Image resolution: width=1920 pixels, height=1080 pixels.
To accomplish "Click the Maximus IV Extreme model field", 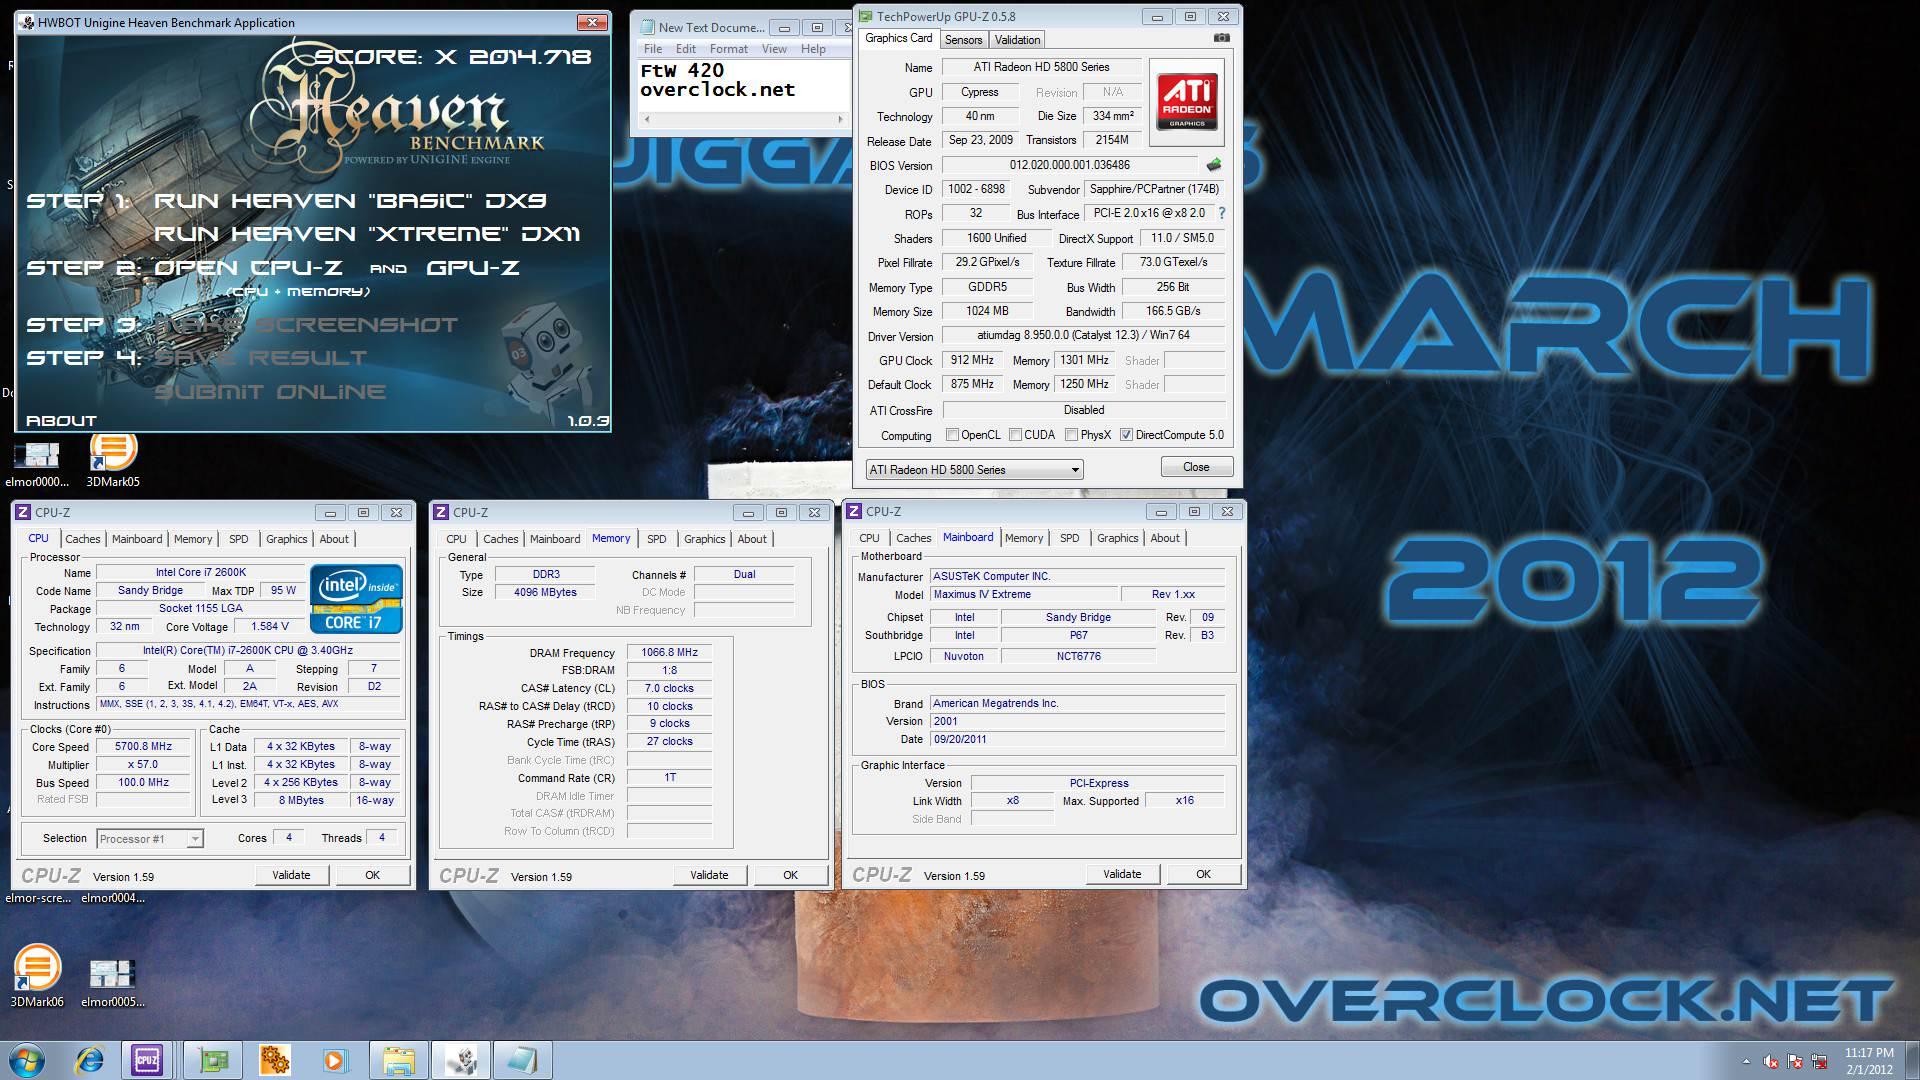I will click(1022, 594).
